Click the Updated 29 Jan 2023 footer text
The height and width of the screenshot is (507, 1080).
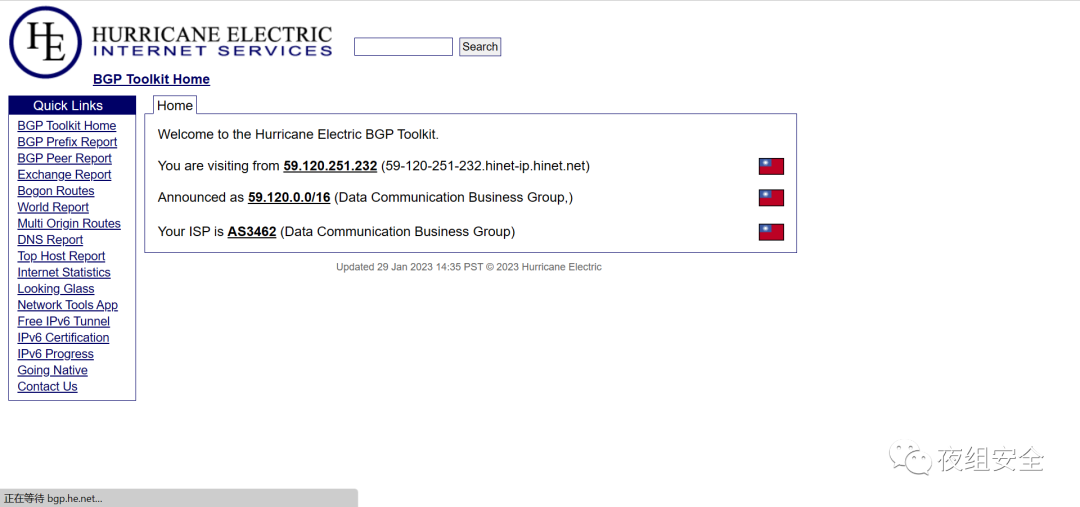pos(469,267)
